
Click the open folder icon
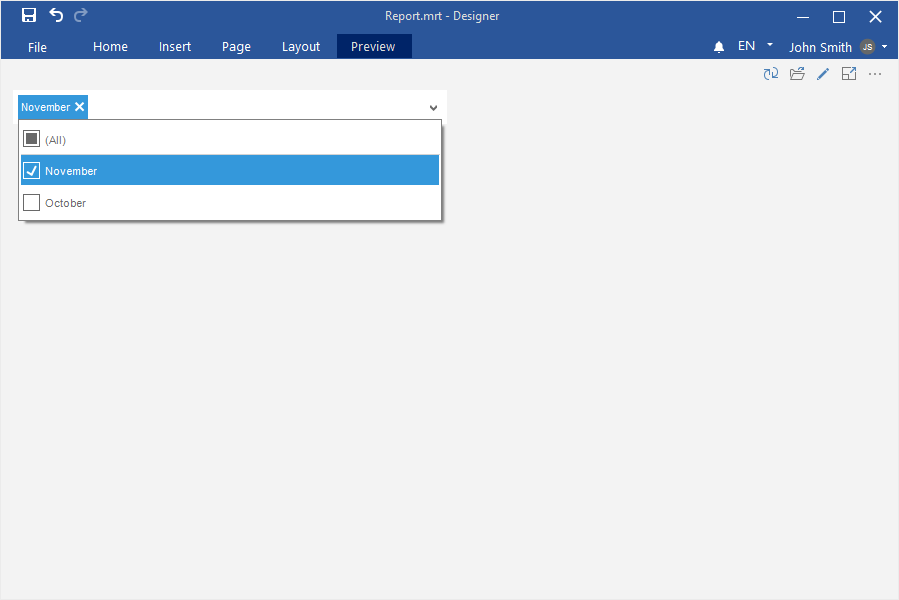point(797,74)
